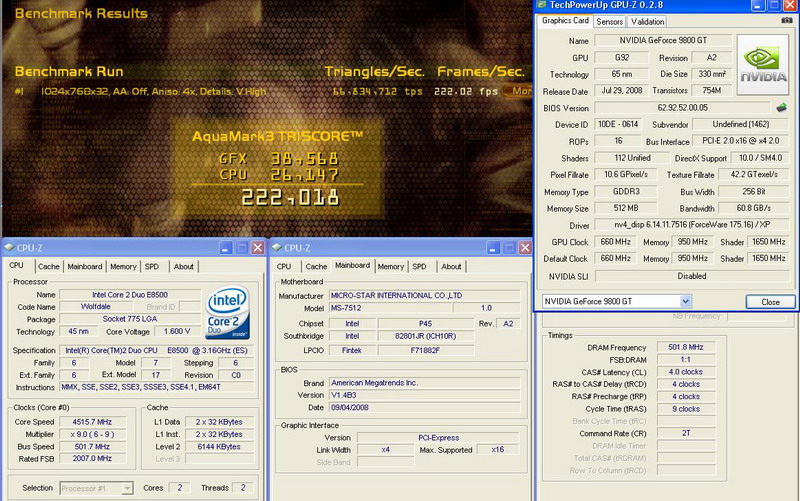Open SPD tab in left CPU-Z window
This screenshot has width=800, height=501.
[x=152, y=266]
